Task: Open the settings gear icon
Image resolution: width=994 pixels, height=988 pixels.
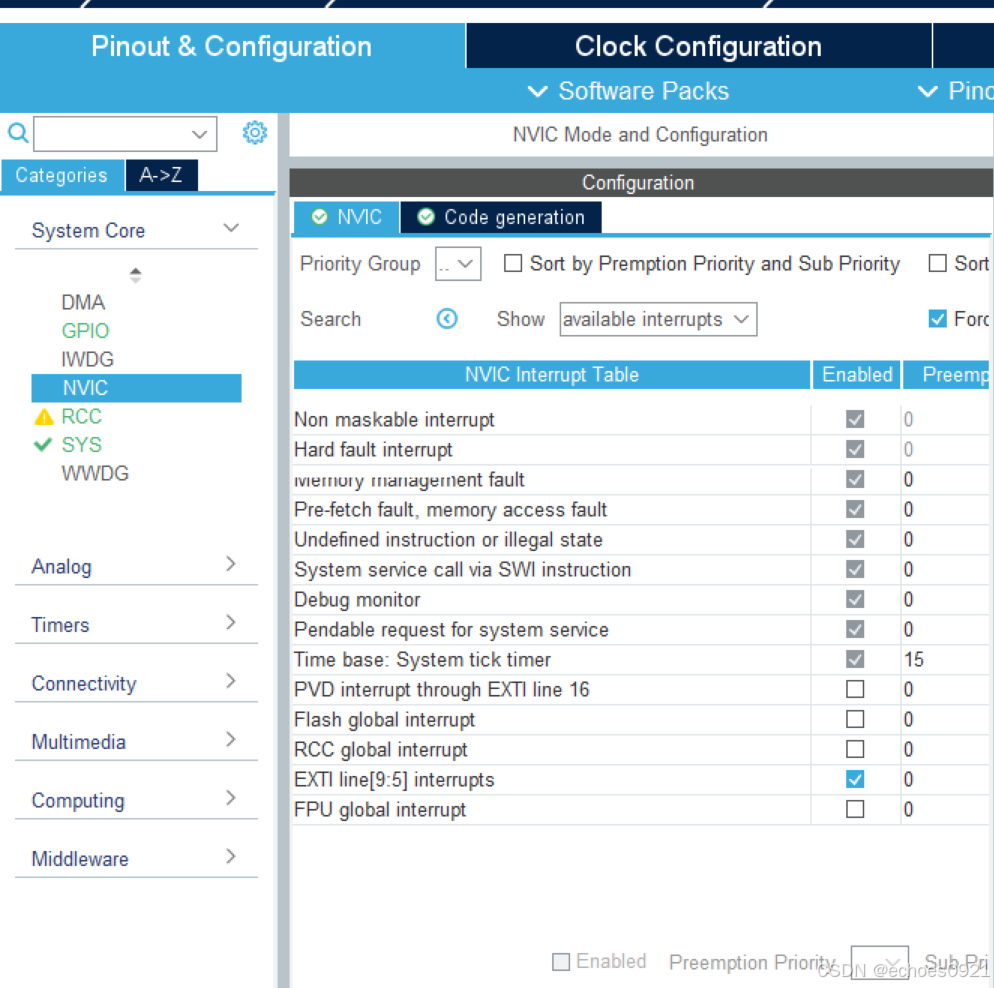Action: [254, 132]
